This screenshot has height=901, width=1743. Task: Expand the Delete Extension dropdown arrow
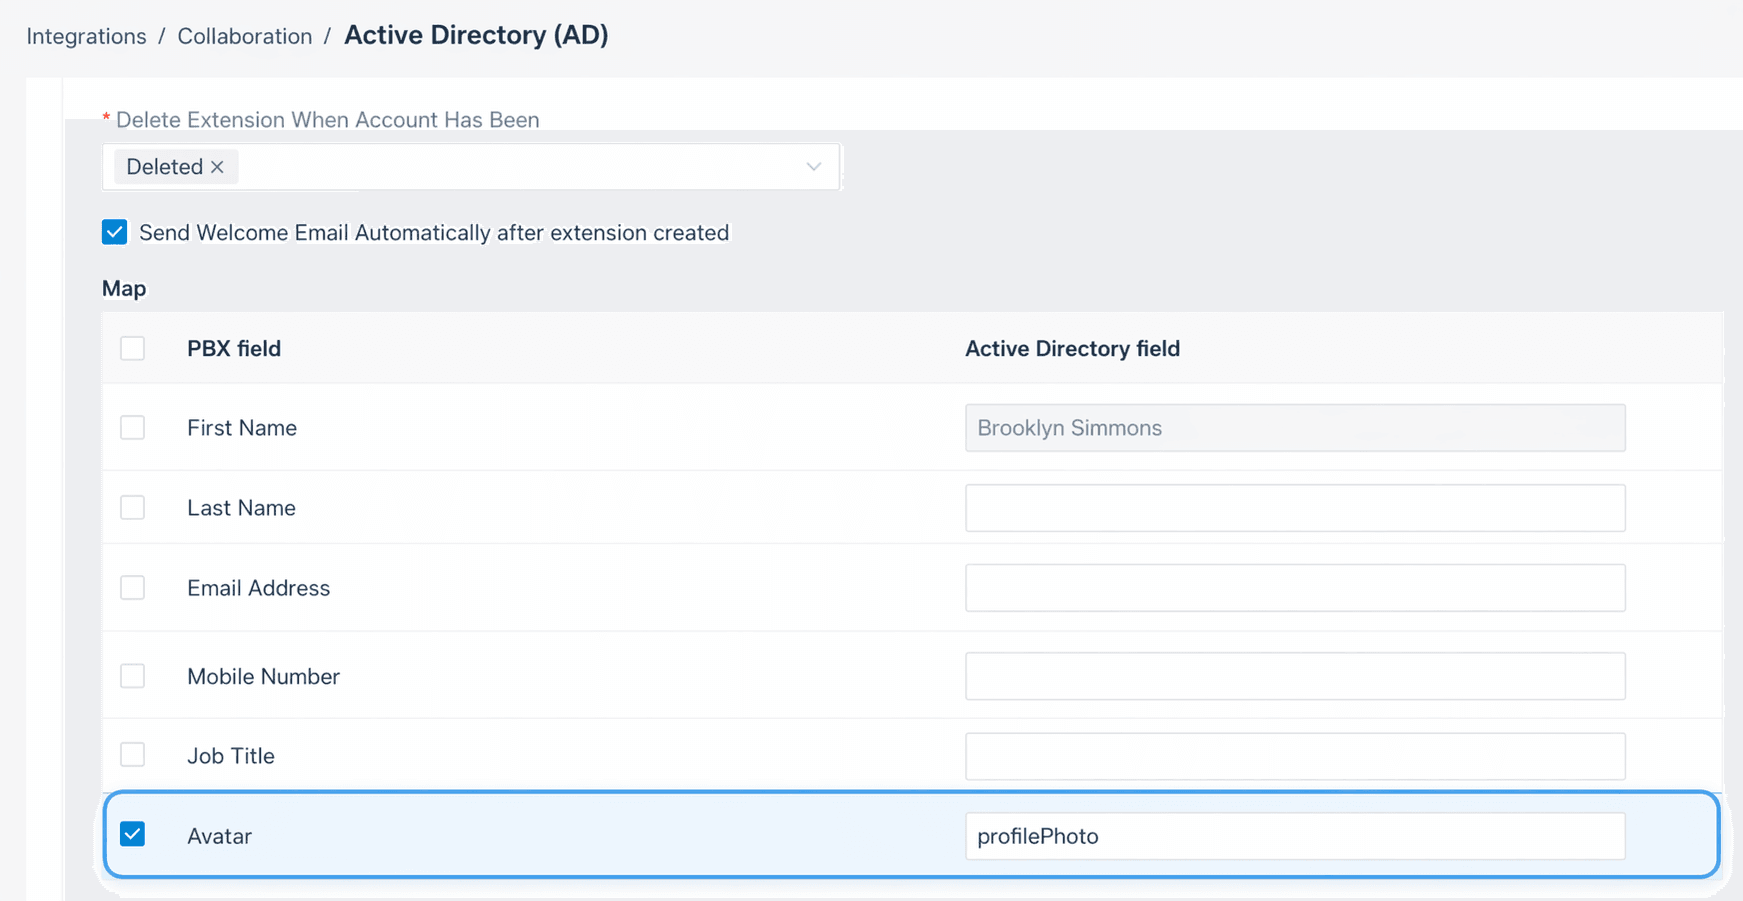click(x=814, y=167)
